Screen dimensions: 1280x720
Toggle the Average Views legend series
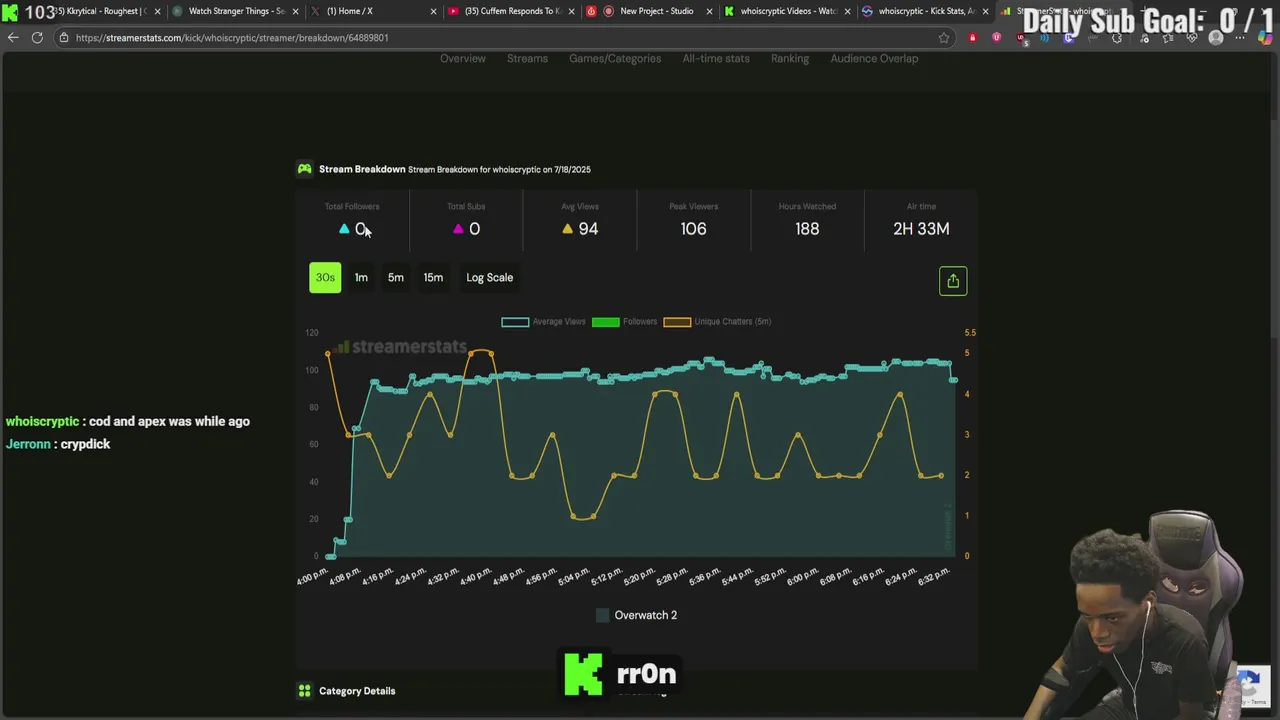pos(543,322)
